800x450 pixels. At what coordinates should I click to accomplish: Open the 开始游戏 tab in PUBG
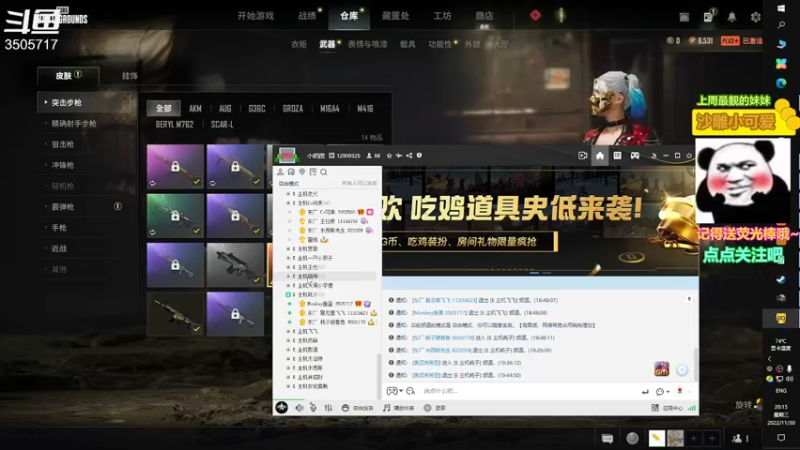coord(255,16)
